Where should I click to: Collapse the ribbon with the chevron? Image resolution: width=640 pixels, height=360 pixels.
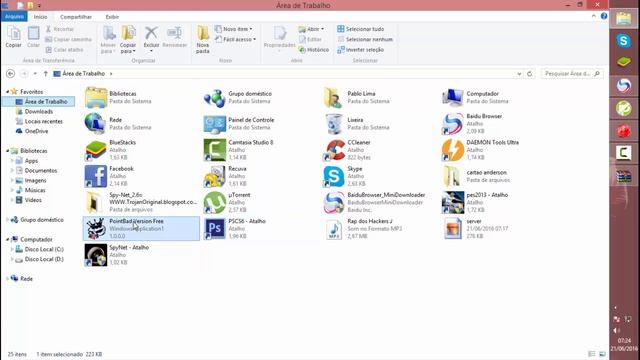coord(593,16)
